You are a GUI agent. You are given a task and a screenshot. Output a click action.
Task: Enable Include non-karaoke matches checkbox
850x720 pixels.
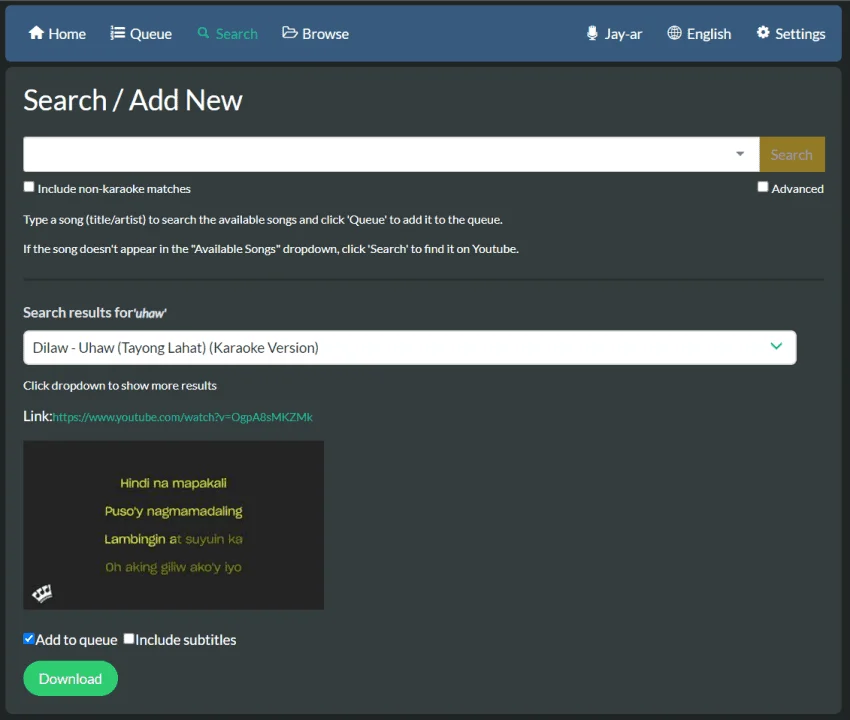29,187
